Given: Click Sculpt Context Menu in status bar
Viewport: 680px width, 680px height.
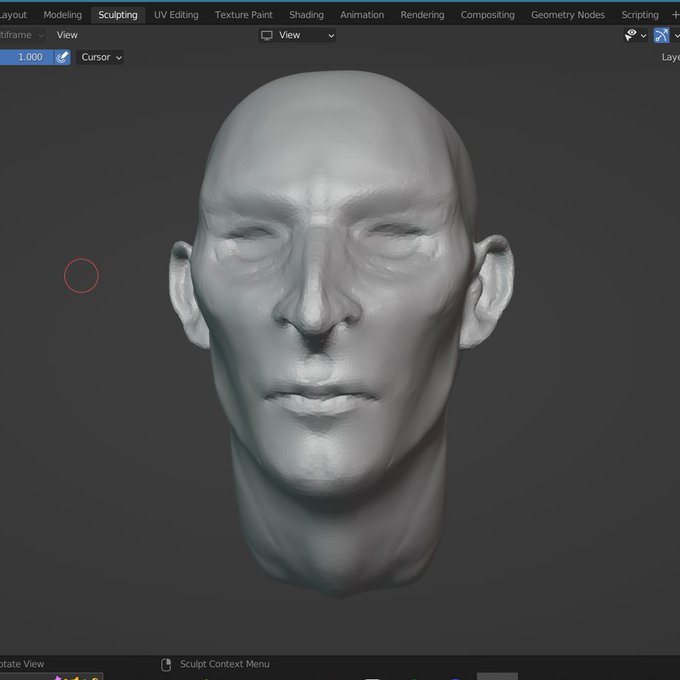Looking at the screenshot, I should tap(225, 664).
